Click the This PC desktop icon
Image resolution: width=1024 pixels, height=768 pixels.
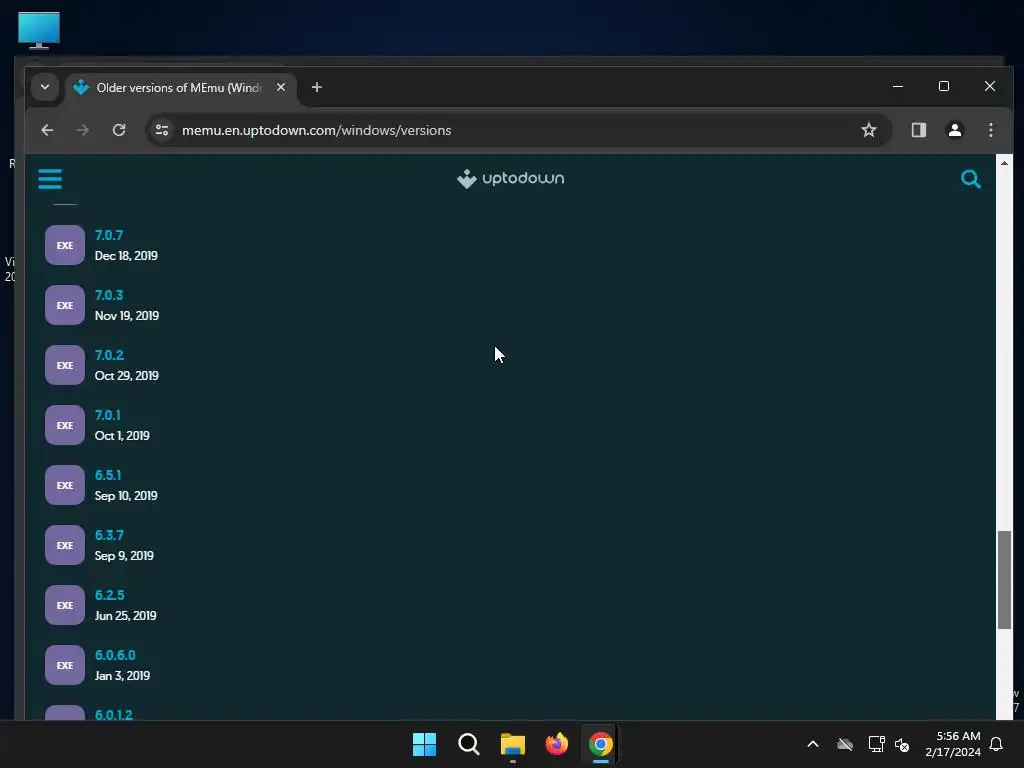coord(39,30)
